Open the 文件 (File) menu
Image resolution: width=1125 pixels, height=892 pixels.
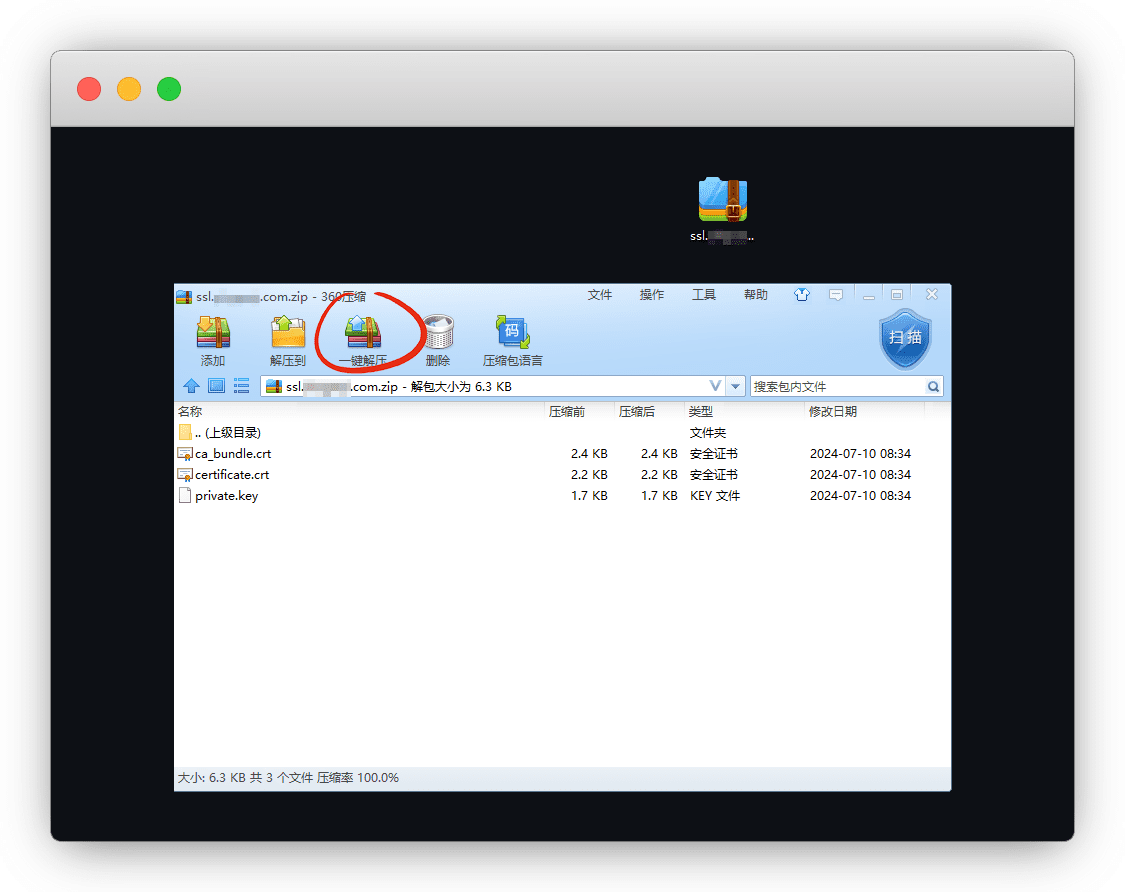click(x=600, y=295)
